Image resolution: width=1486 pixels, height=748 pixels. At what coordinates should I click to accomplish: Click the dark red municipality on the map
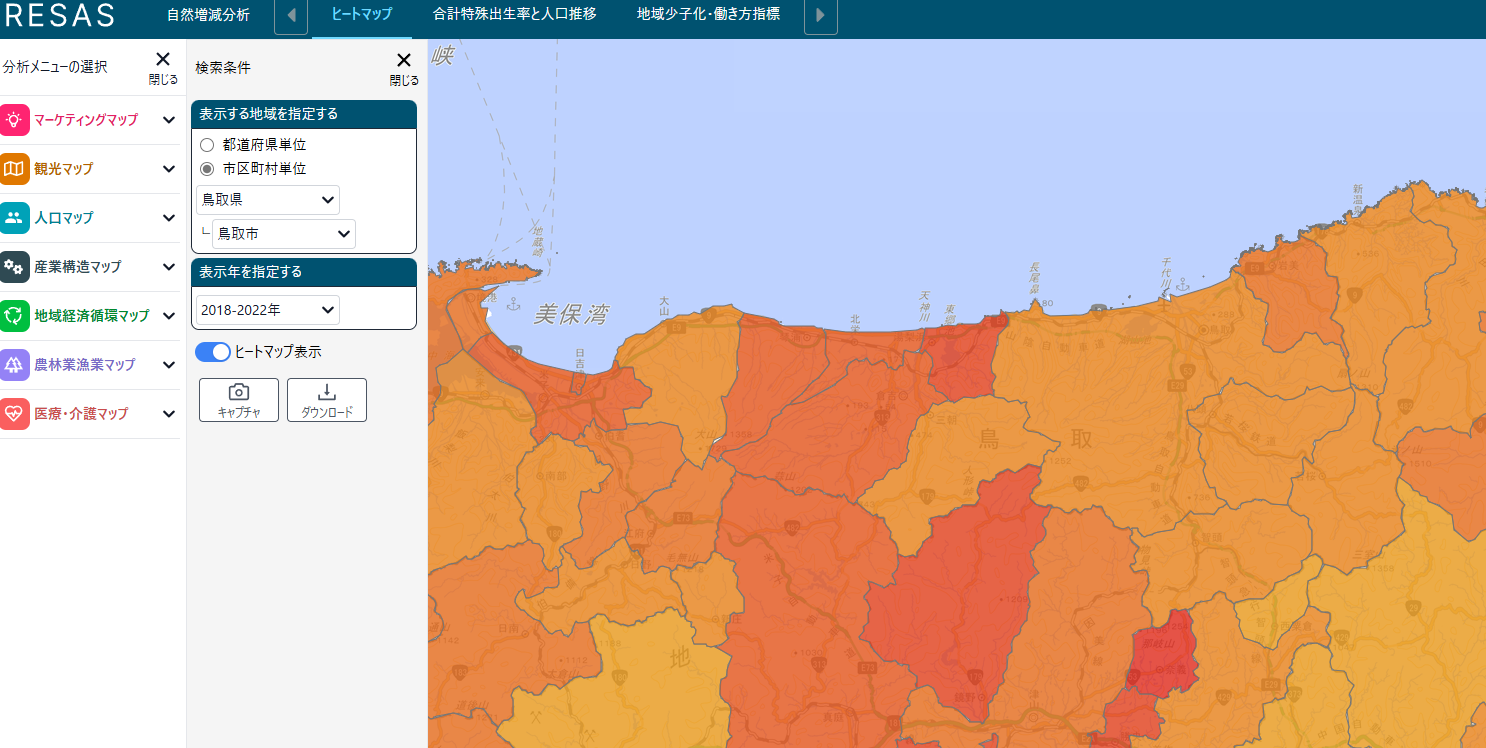pyautogui.click(x=1165, y=652)
